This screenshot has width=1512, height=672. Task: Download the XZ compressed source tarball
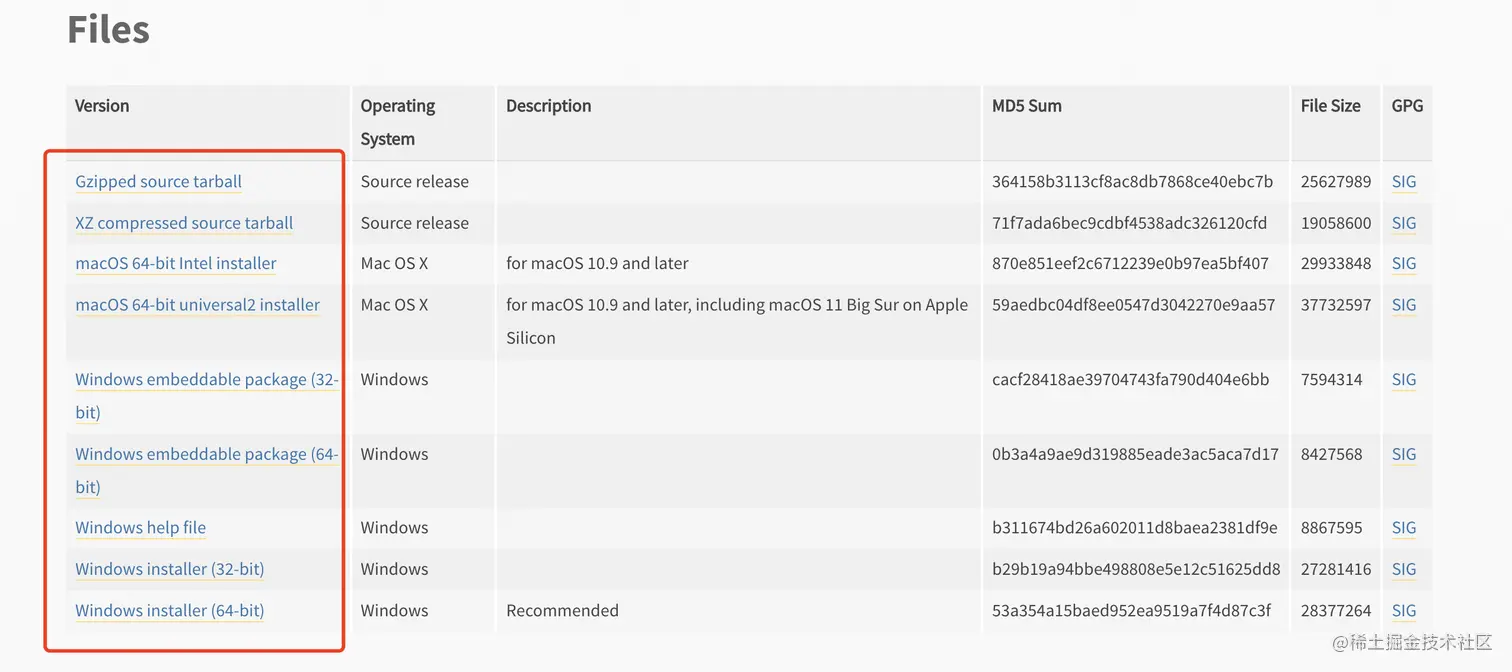coord(184,223)
